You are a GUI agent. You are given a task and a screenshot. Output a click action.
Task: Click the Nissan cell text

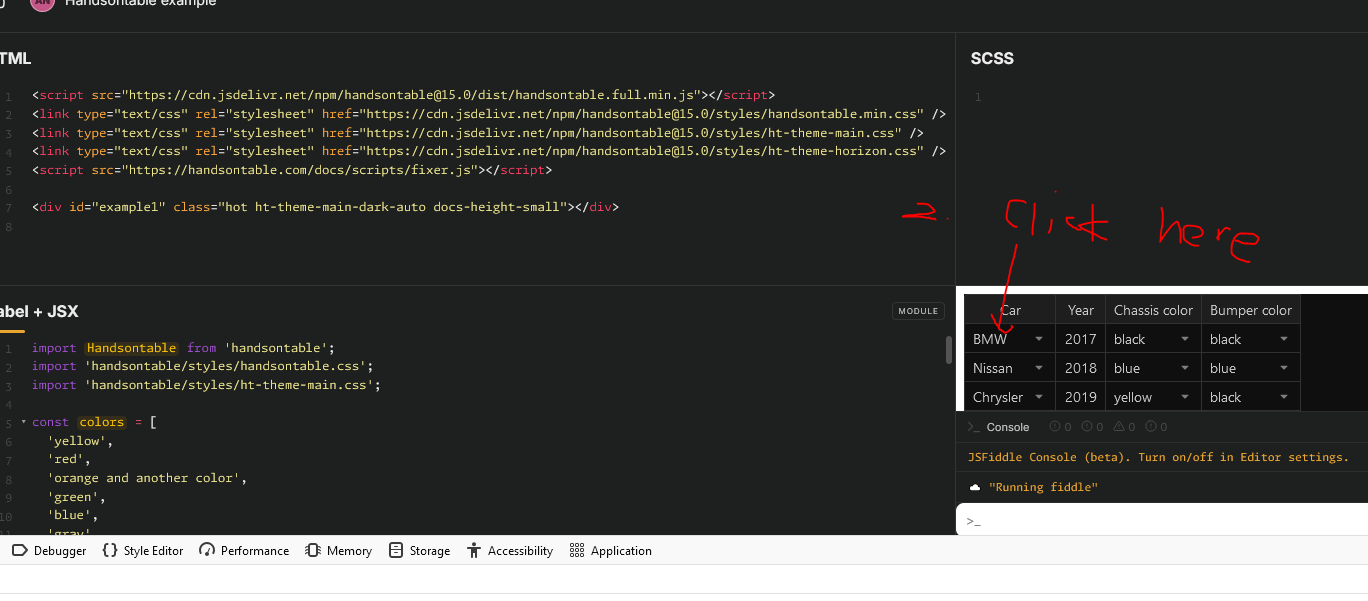993,368
